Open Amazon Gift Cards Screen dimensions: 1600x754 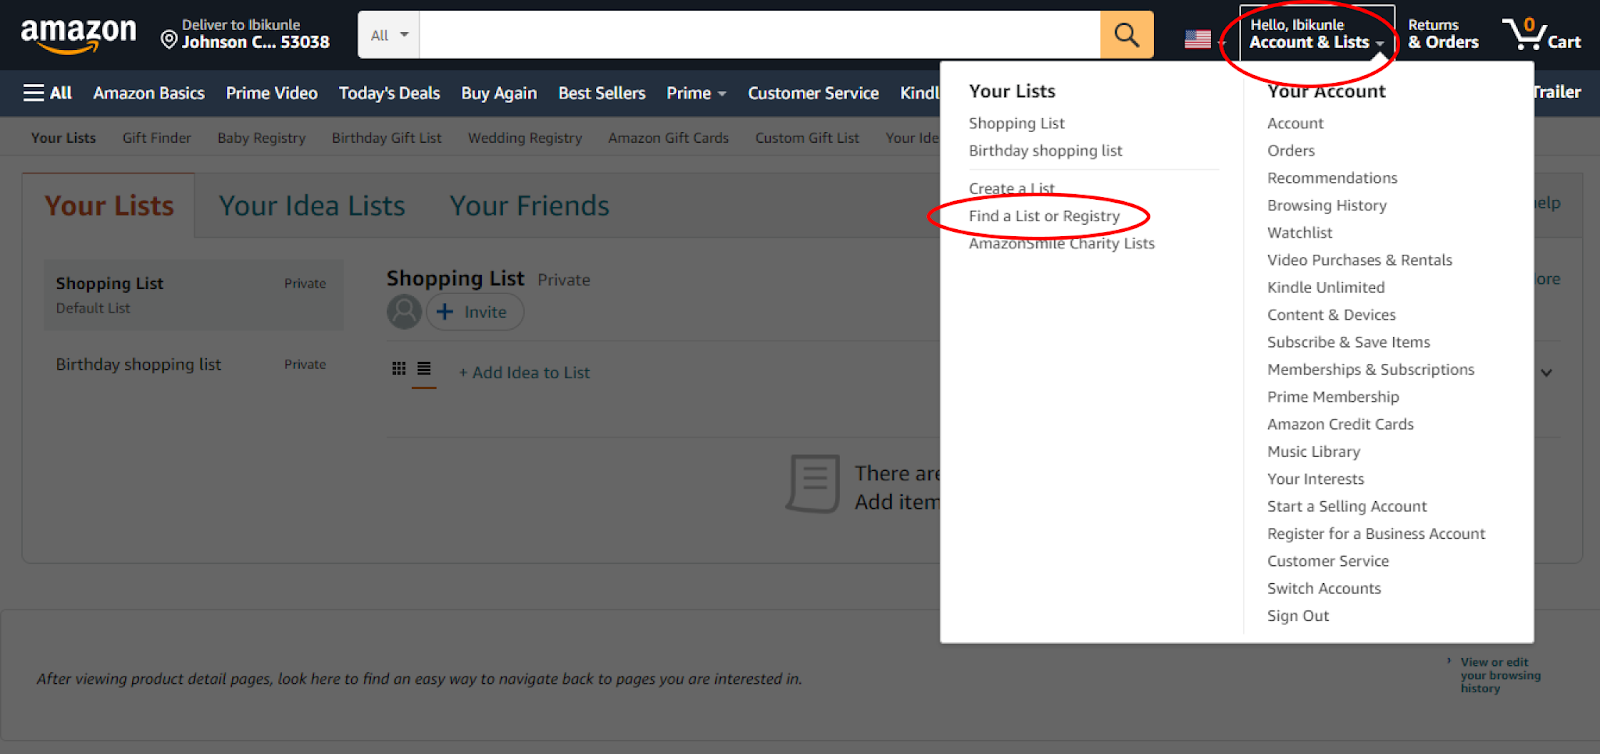point(668,138)
